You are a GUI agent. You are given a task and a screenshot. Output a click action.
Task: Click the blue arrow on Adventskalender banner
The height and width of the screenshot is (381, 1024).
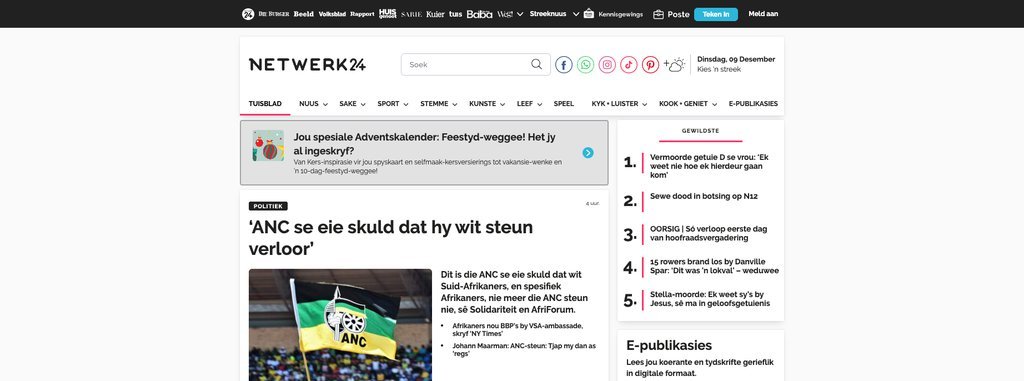[588, 153]
